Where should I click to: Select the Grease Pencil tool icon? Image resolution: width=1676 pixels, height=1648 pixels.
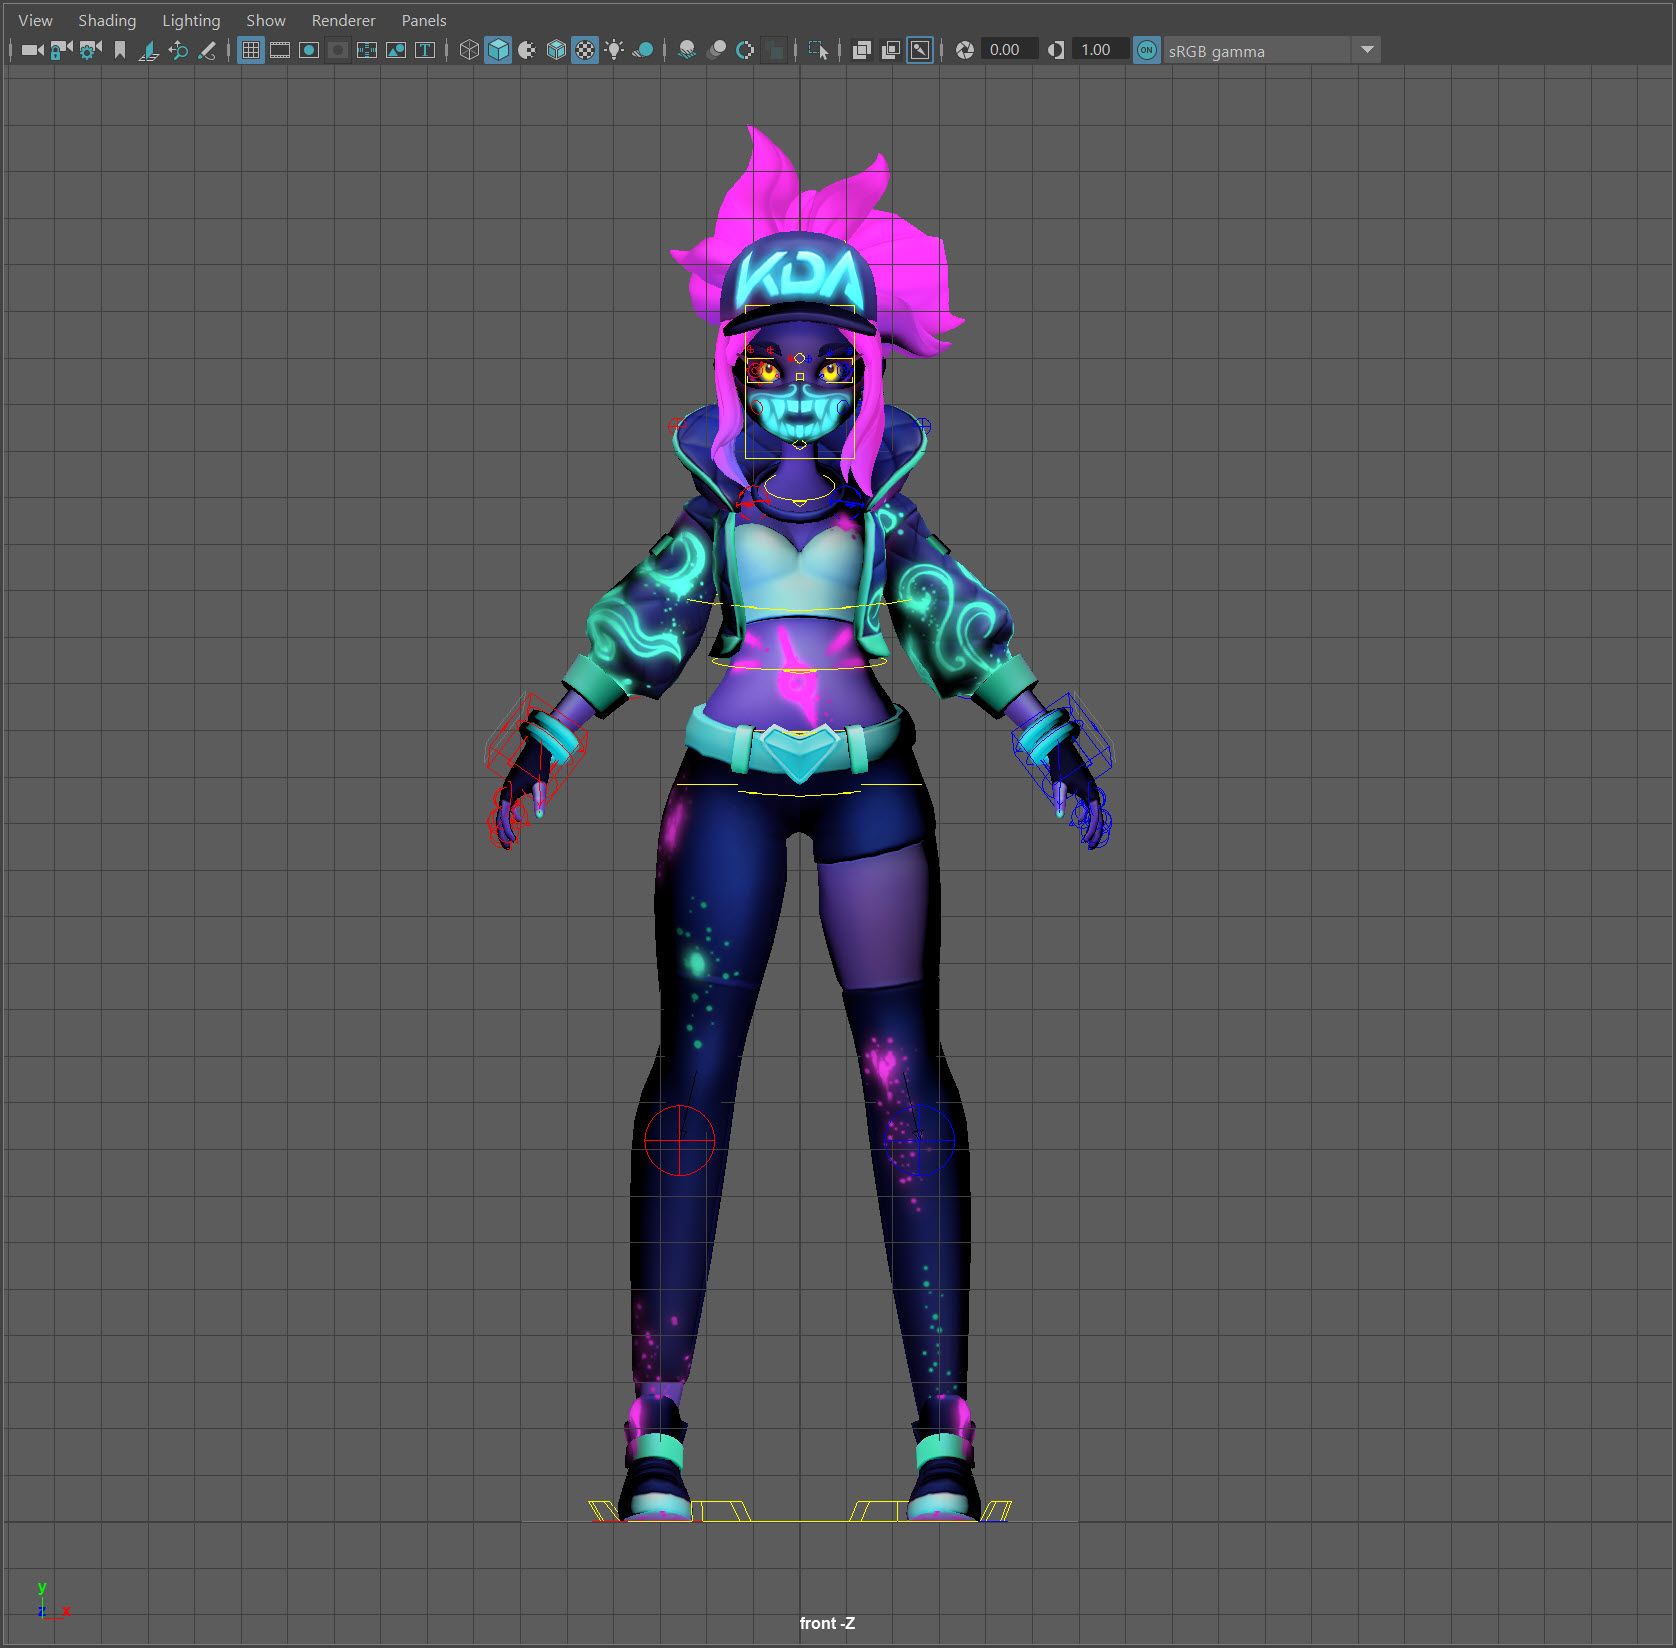(207, 50)
